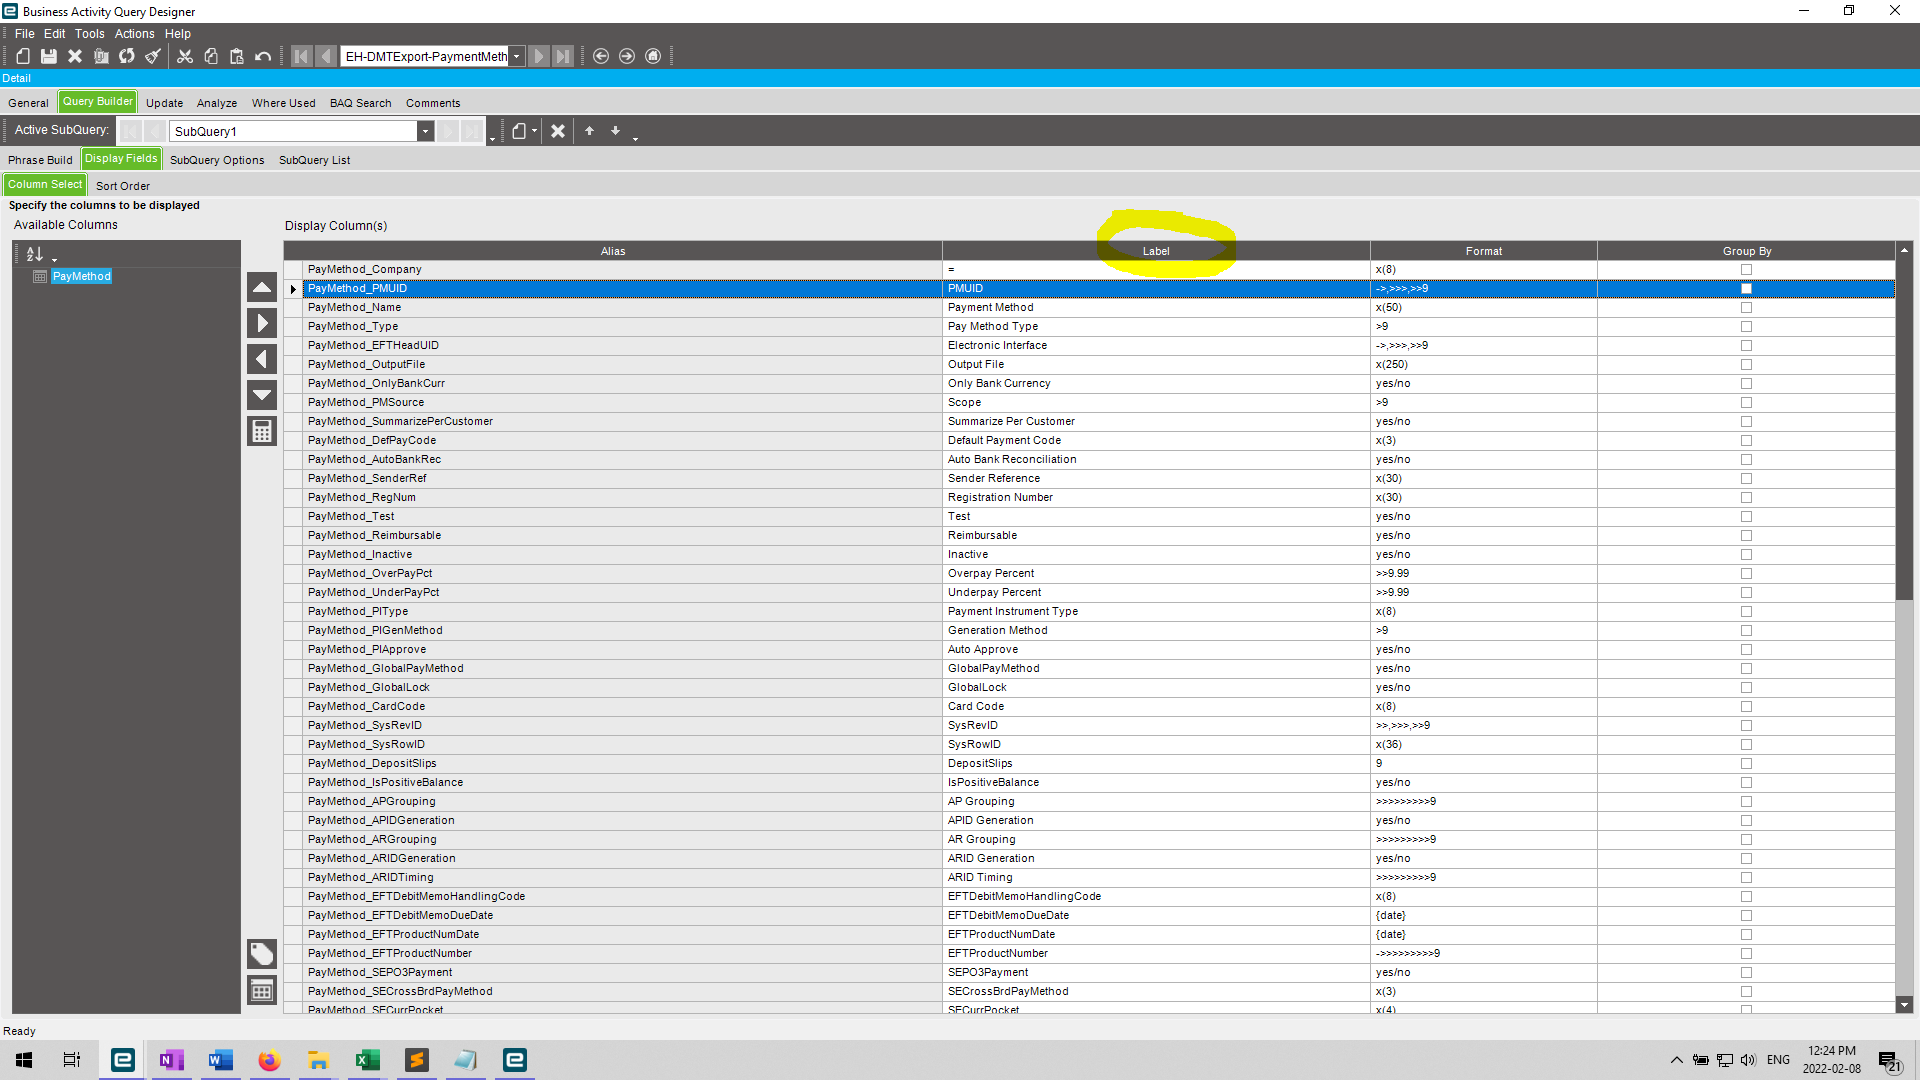
Task: Move subquery up with the up arrow
Action: 589,131
